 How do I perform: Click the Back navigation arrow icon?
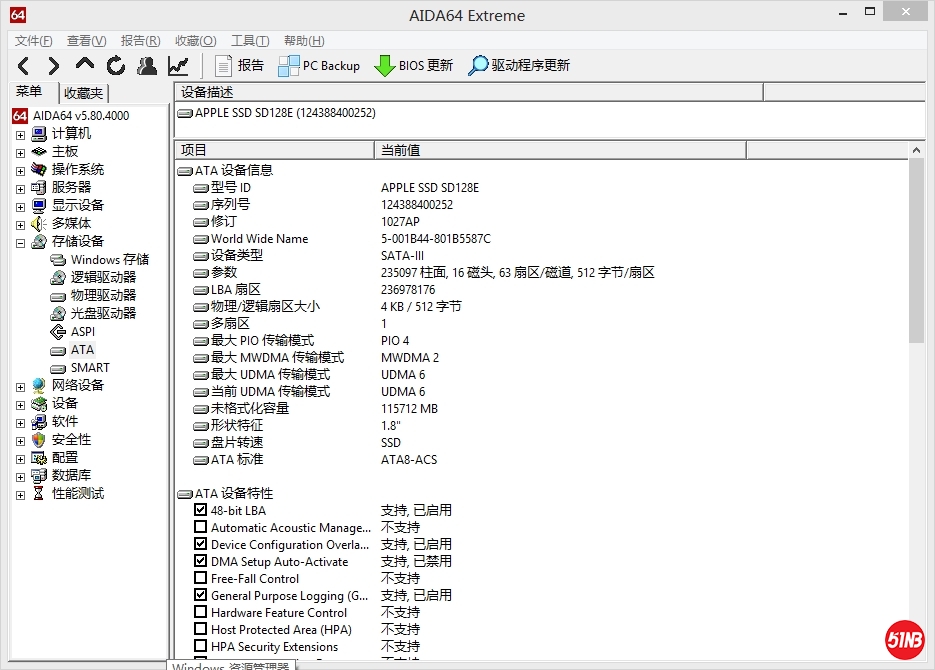(x=24, y=66)
